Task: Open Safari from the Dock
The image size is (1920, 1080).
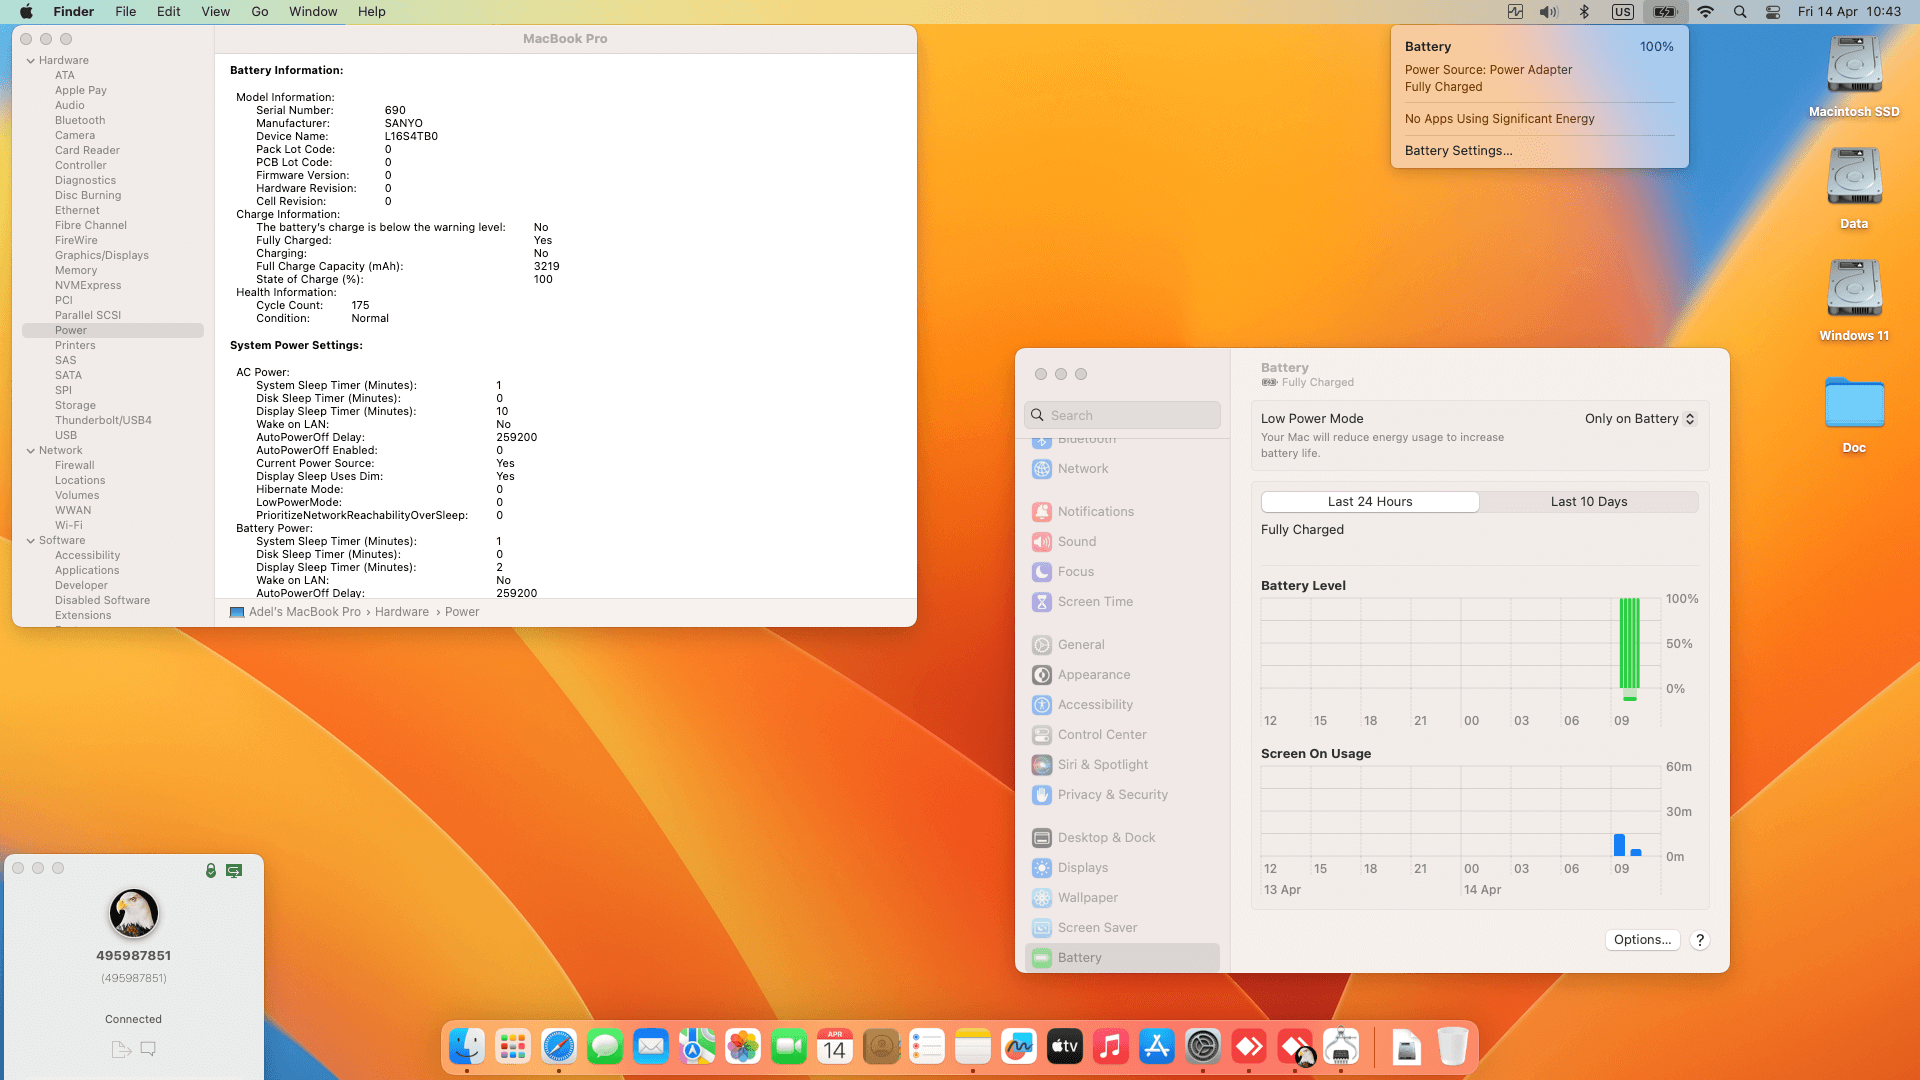Action: pos(558,1047)
